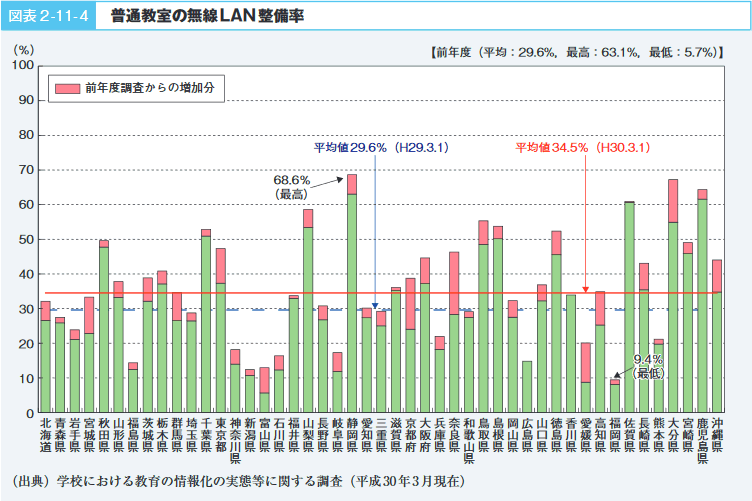Image resolution: width=752 pixels, height=501 pixels.
Task: Click the 富山県 axis label
Action: pos(265,435)
